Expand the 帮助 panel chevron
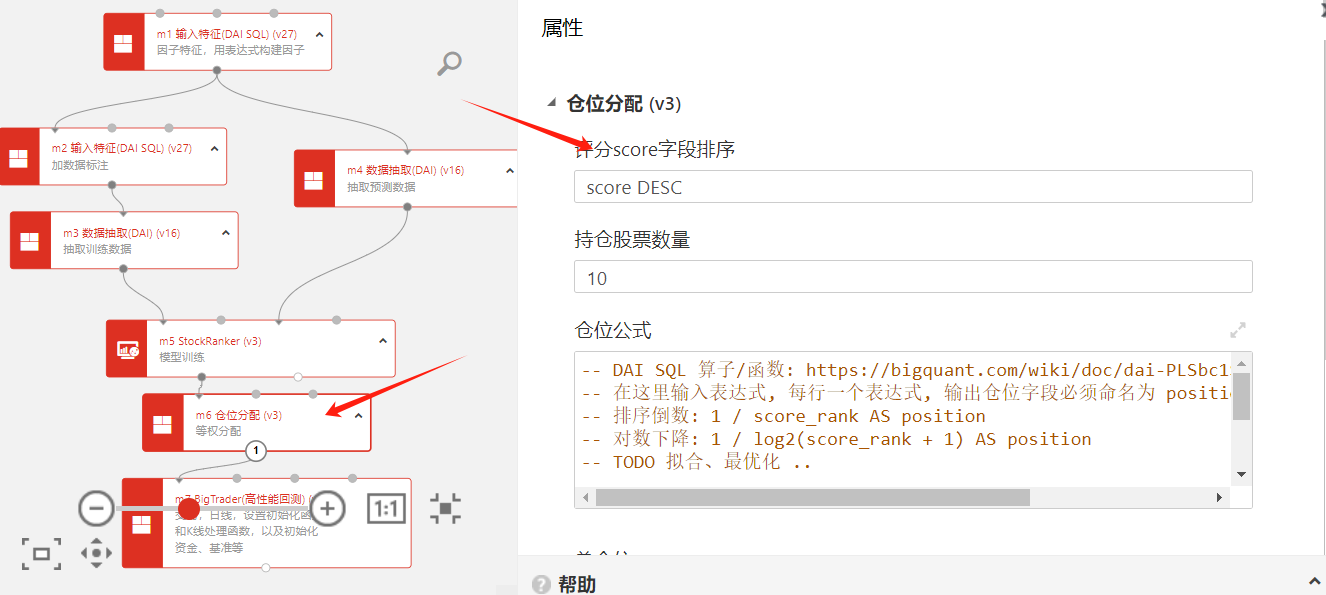Screen dimensions: 1326x595 1314,582
